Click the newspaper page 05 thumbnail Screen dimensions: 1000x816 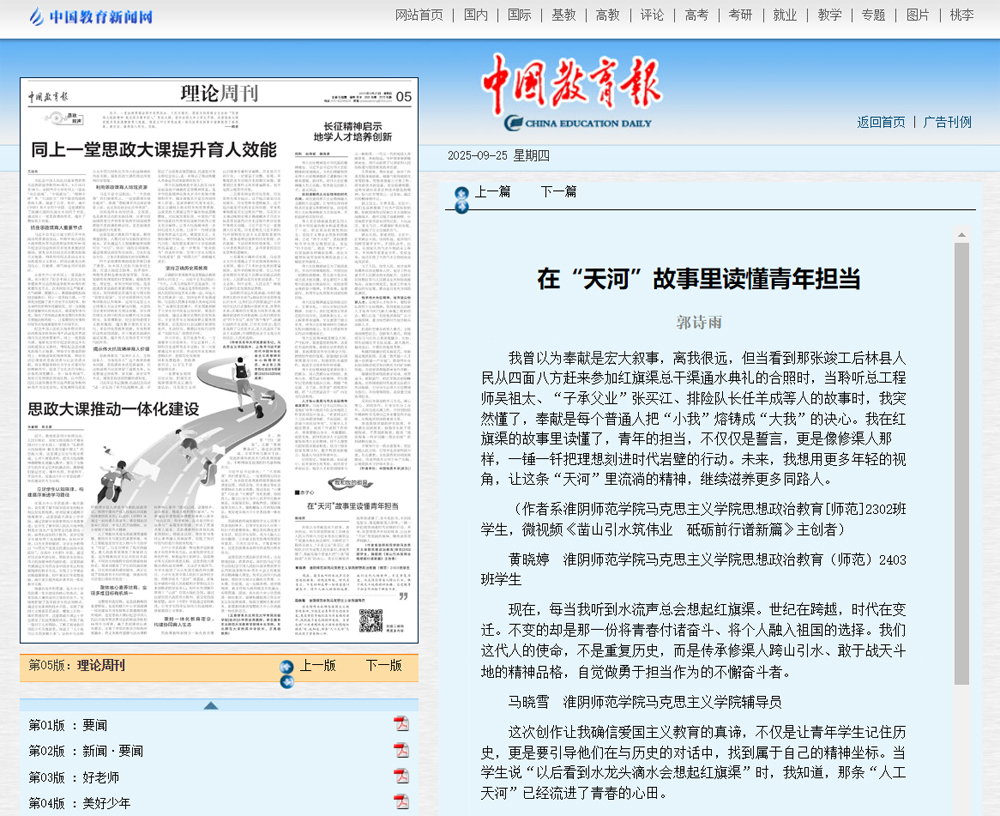(219, 360)
